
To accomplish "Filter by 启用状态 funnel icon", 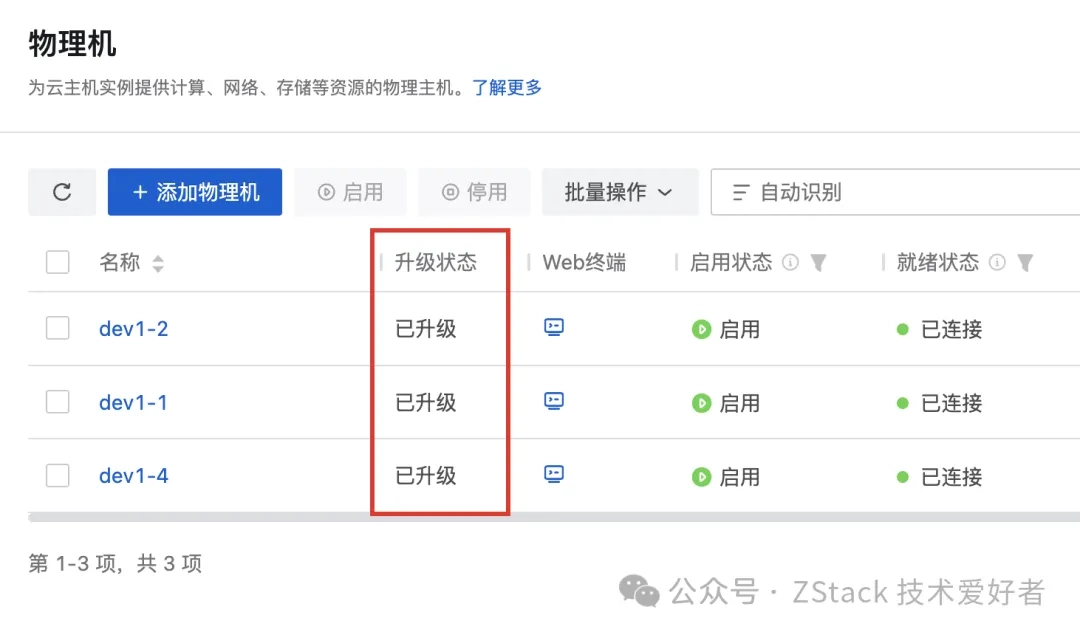I will tap(818, 263).
